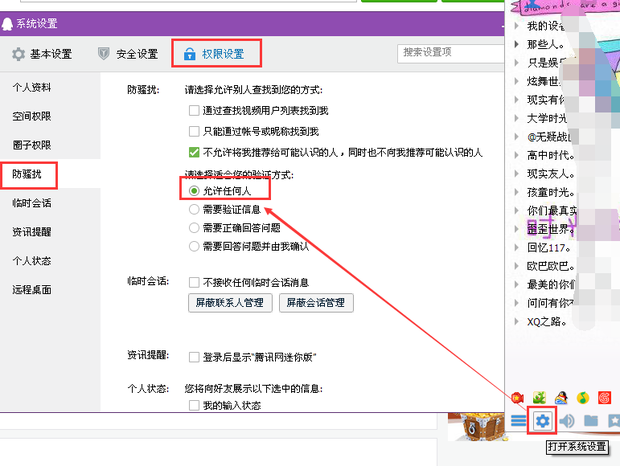Focus the 搜索设置项 search field

point(451,53)
